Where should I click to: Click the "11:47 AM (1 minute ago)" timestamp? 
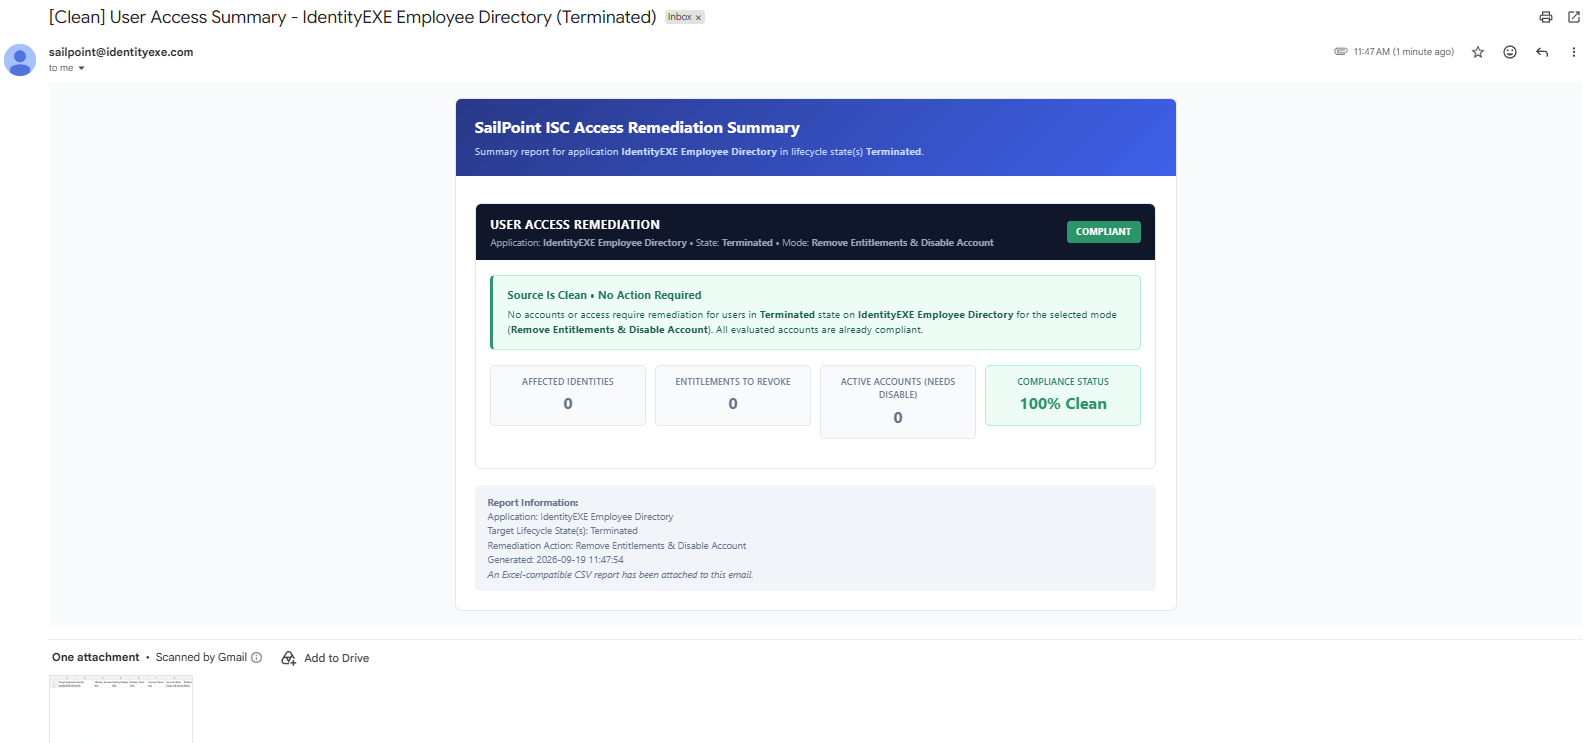tap(1404, 52)
